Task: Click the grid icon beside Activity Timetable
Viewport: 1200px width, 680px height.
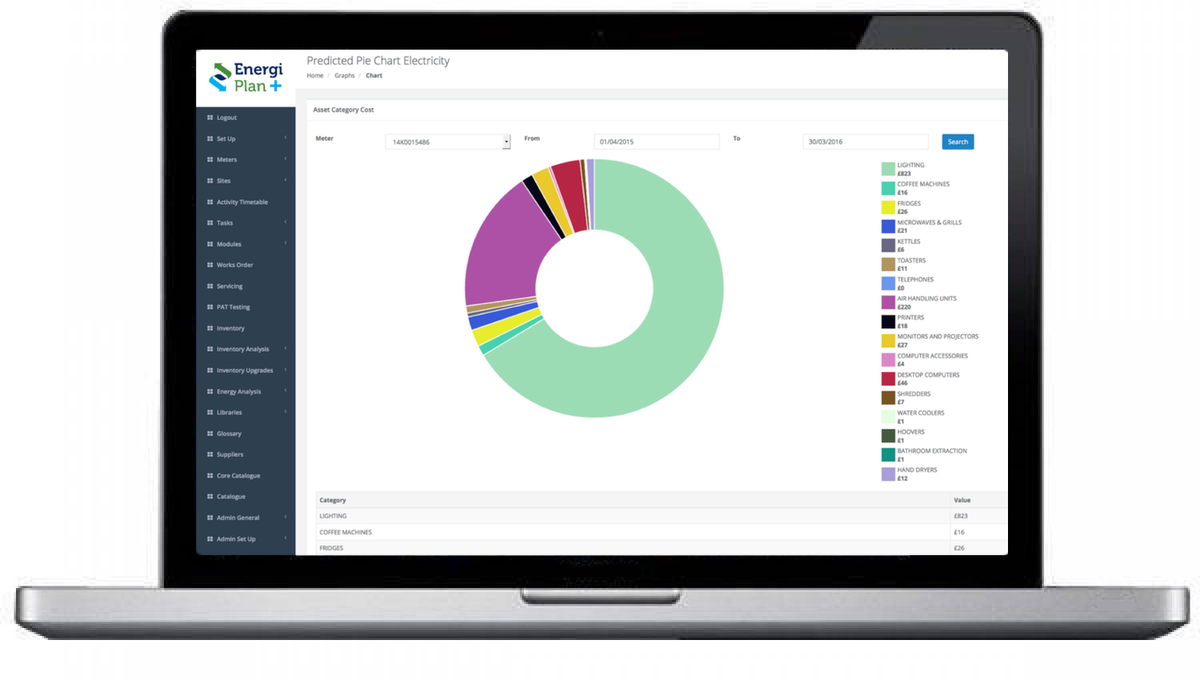Action: [210, 202]
